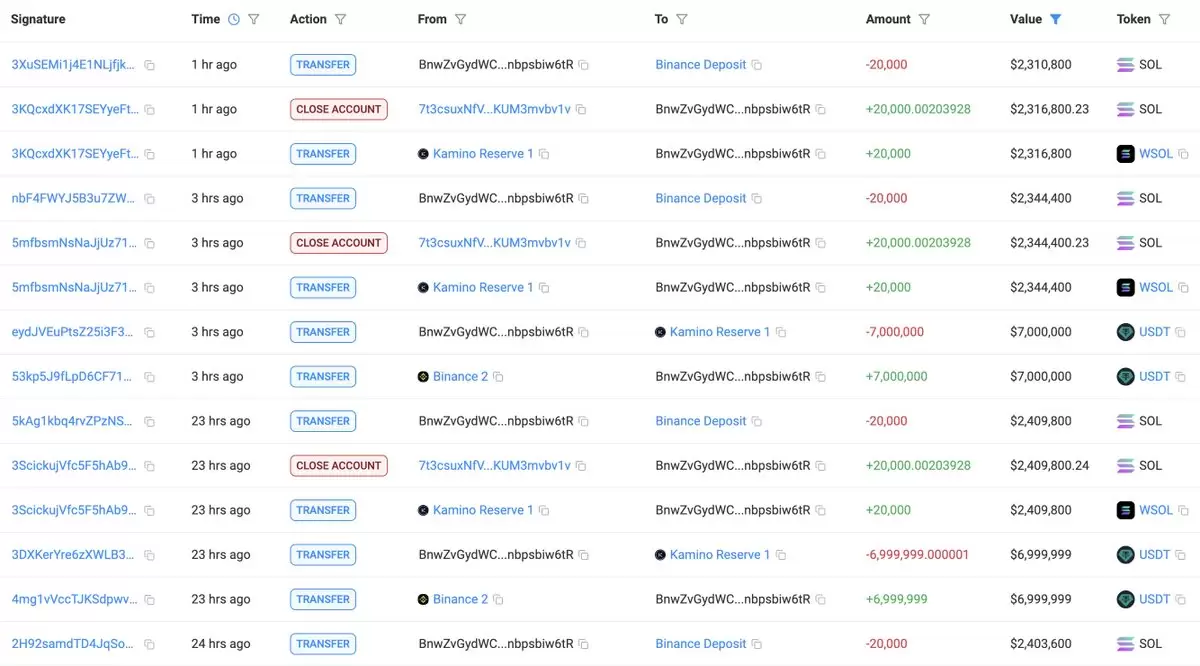
Task: Click the active blue Value filter icon
Action: pos(1055,19)
